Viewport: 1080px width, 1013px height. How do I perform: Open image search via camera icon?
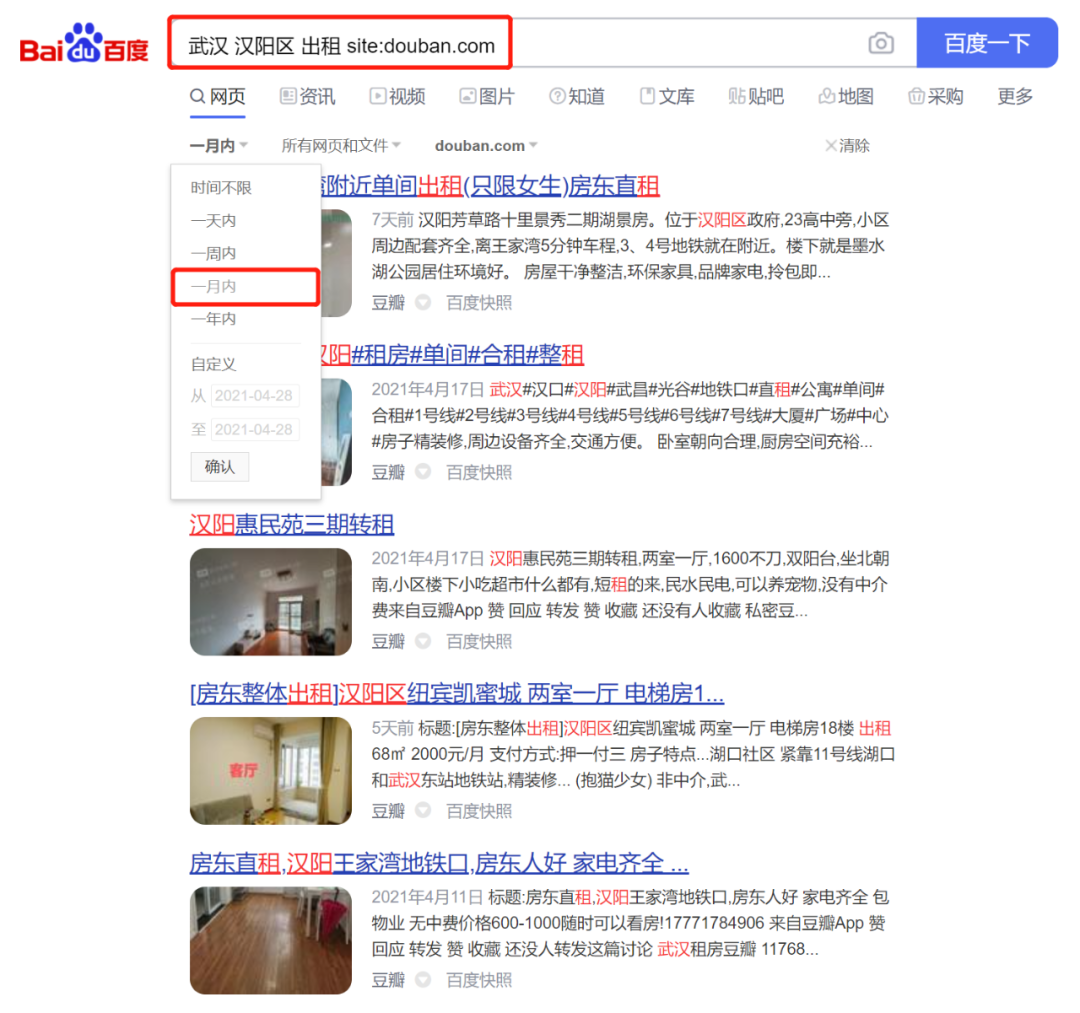pos(881,43)
